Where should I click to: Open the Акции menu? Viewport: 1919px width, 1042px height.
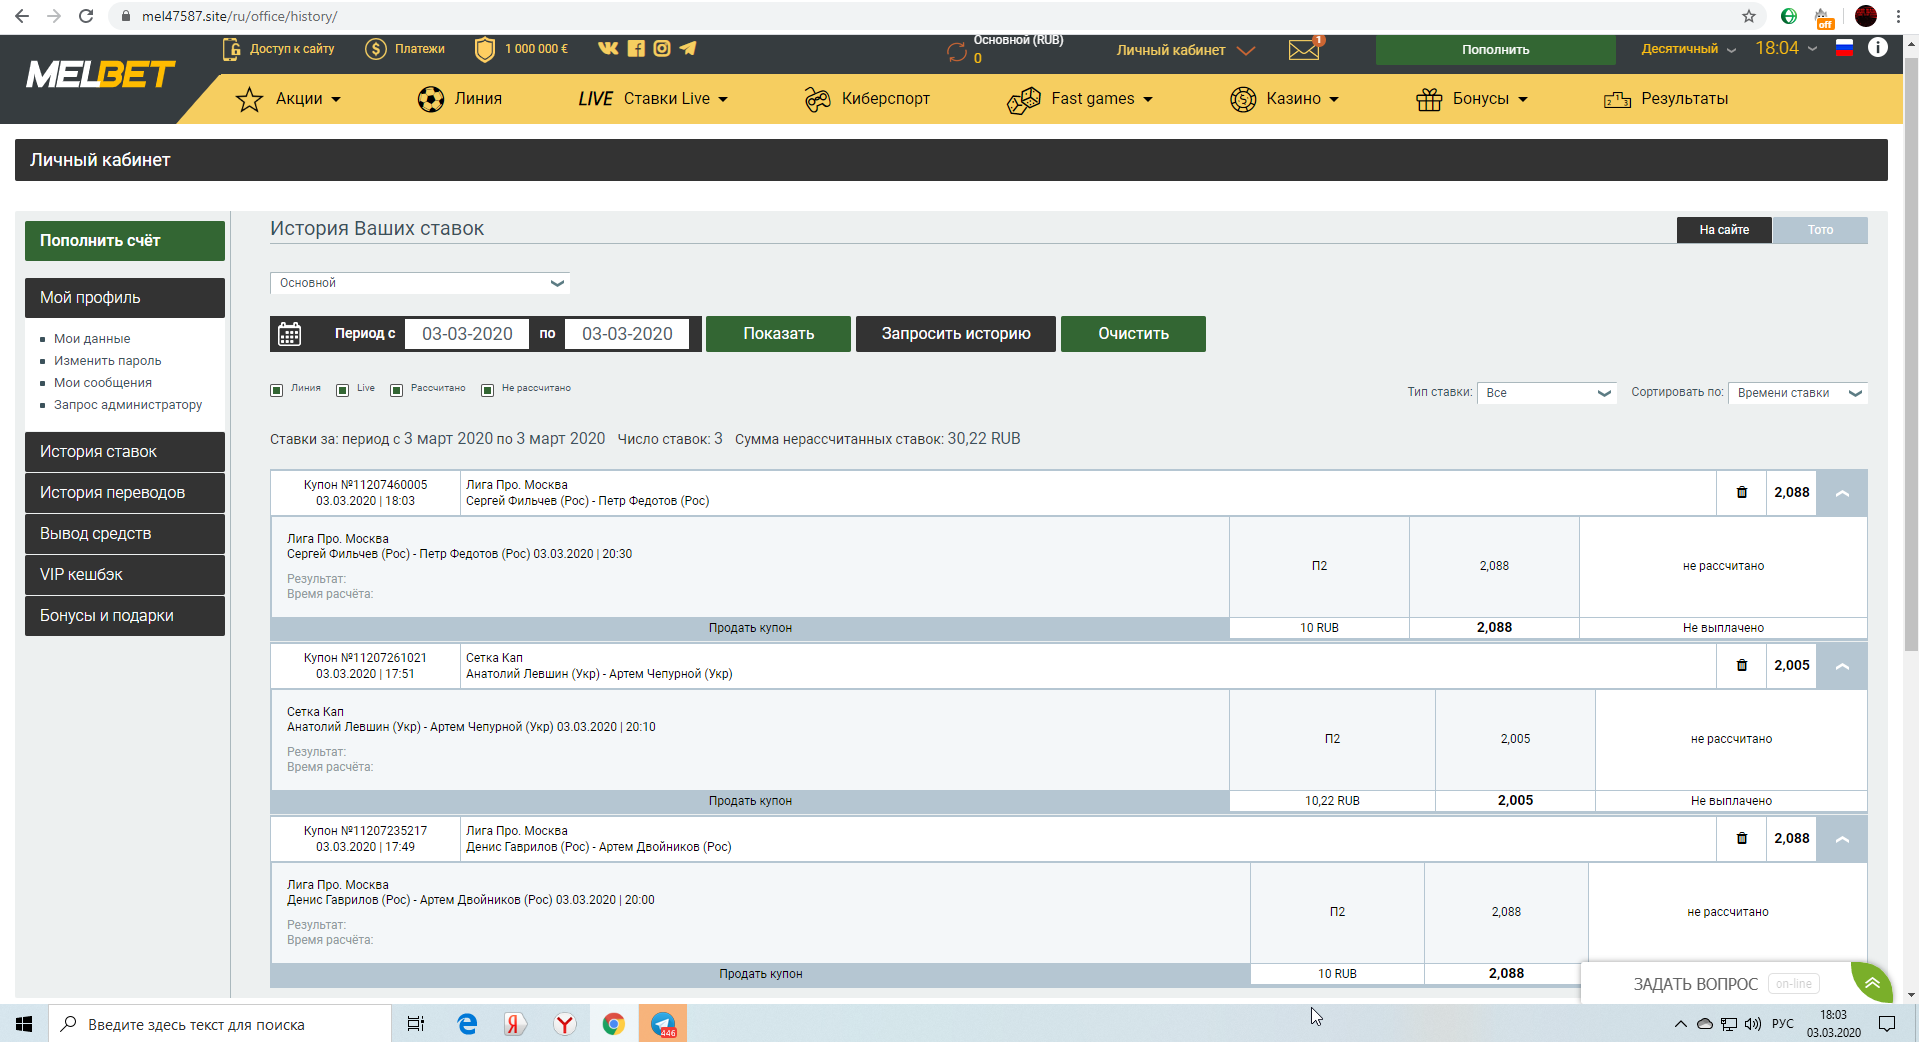[289, 99]
